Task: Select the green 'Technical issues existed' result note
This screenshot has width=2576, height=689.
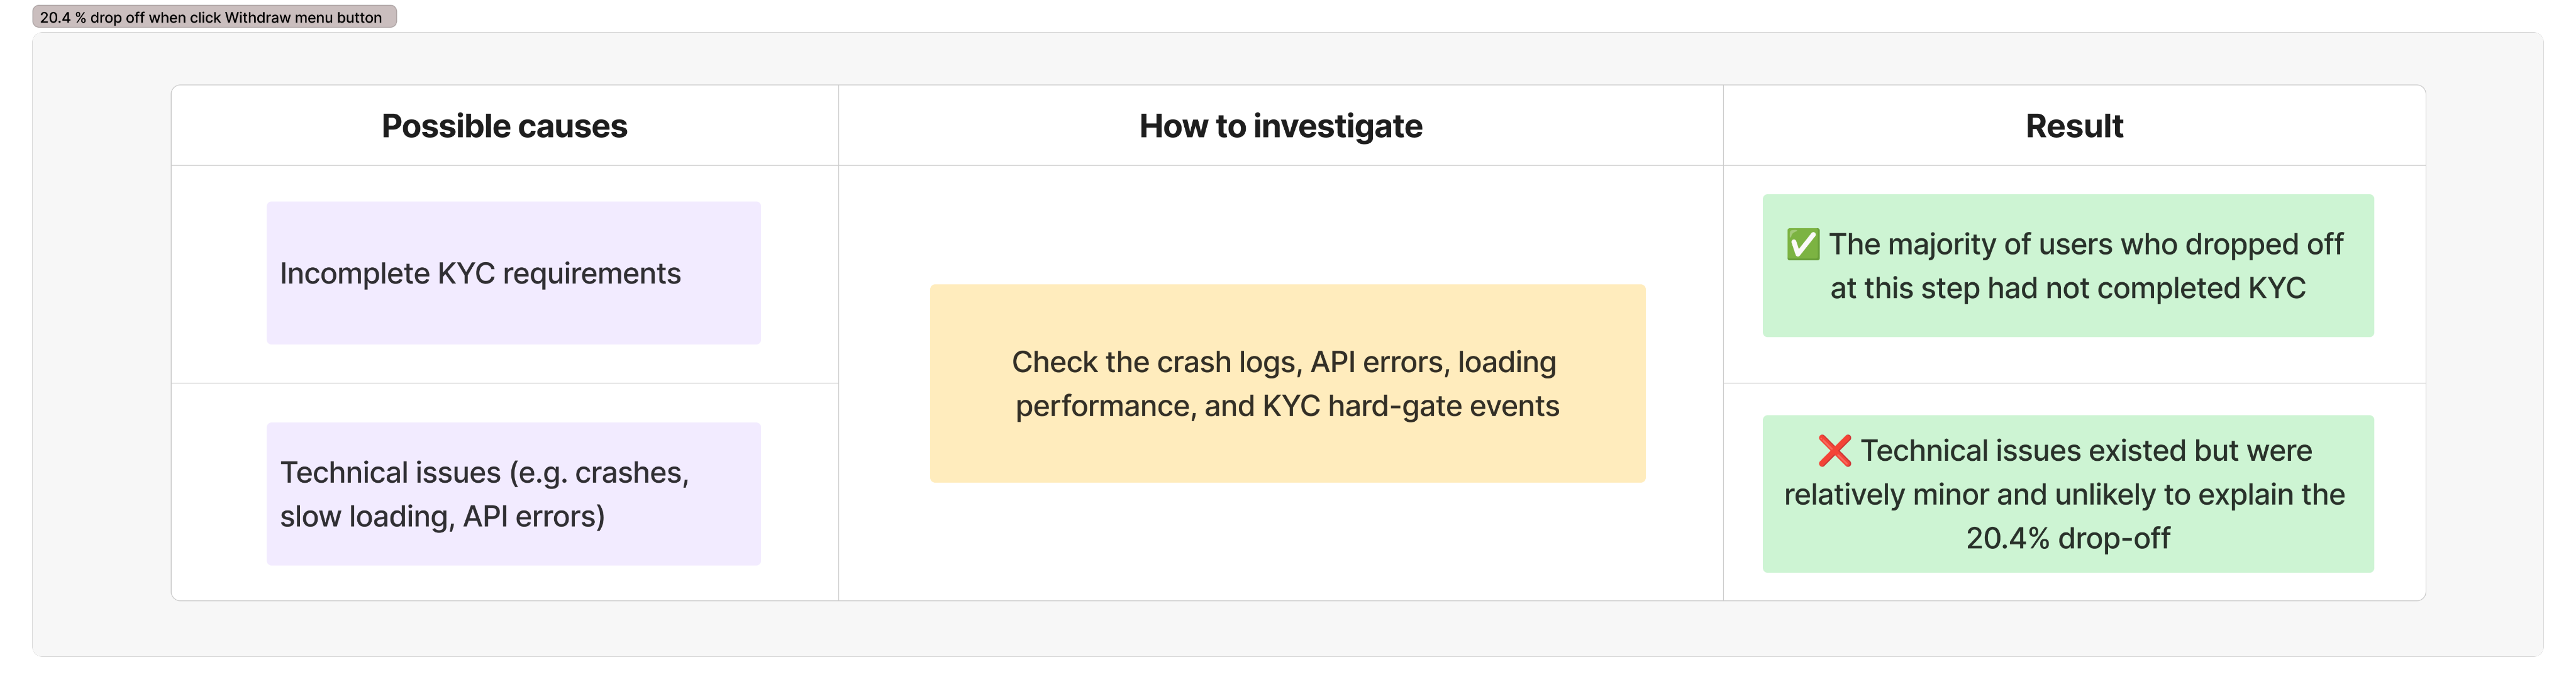Action: [2068, 494]
